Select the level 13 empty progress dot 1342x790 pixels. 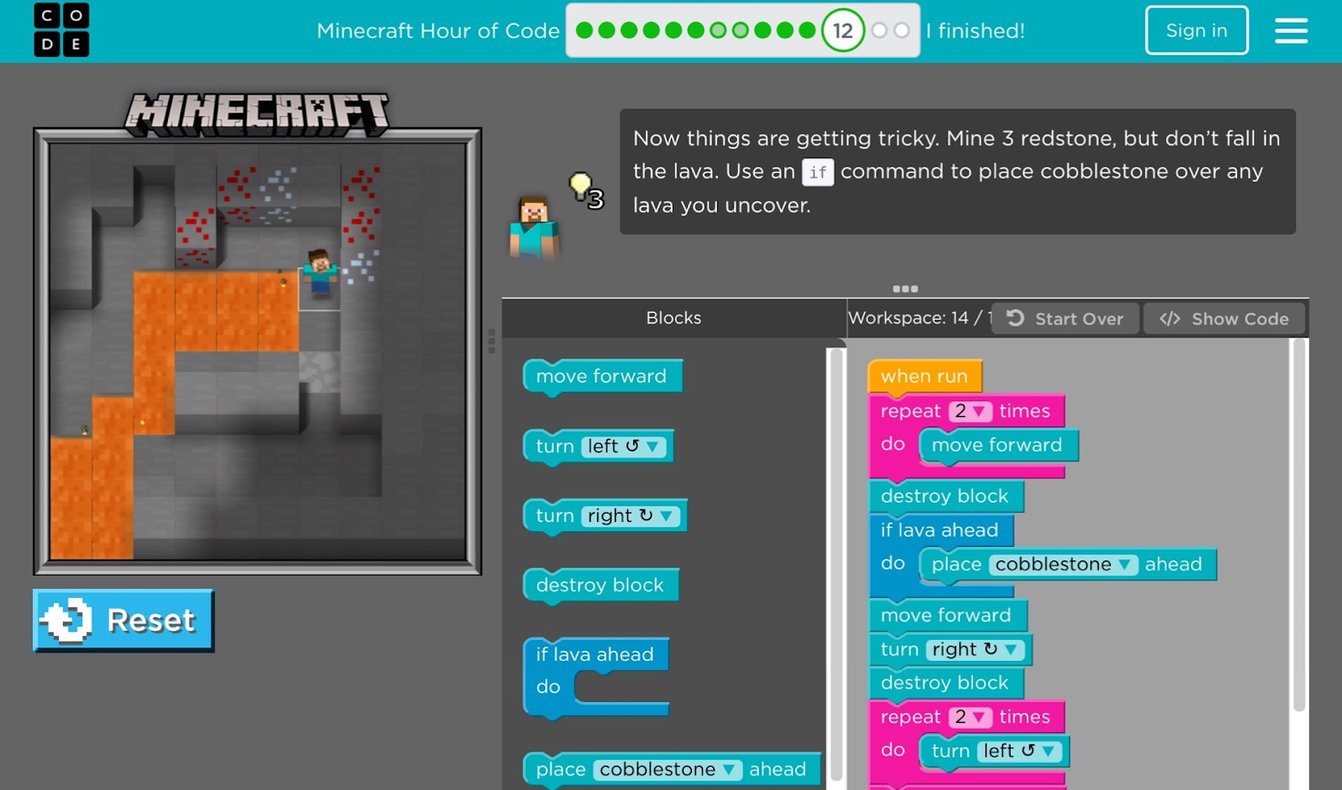click(879, 30)
